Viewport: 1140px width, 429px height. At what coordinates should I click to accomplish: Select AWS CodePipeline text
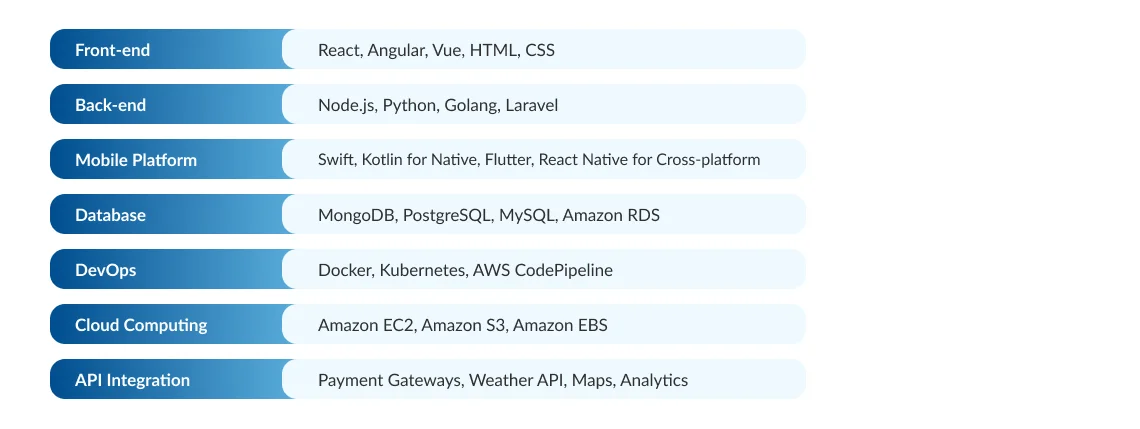click(x=543, y=270)
